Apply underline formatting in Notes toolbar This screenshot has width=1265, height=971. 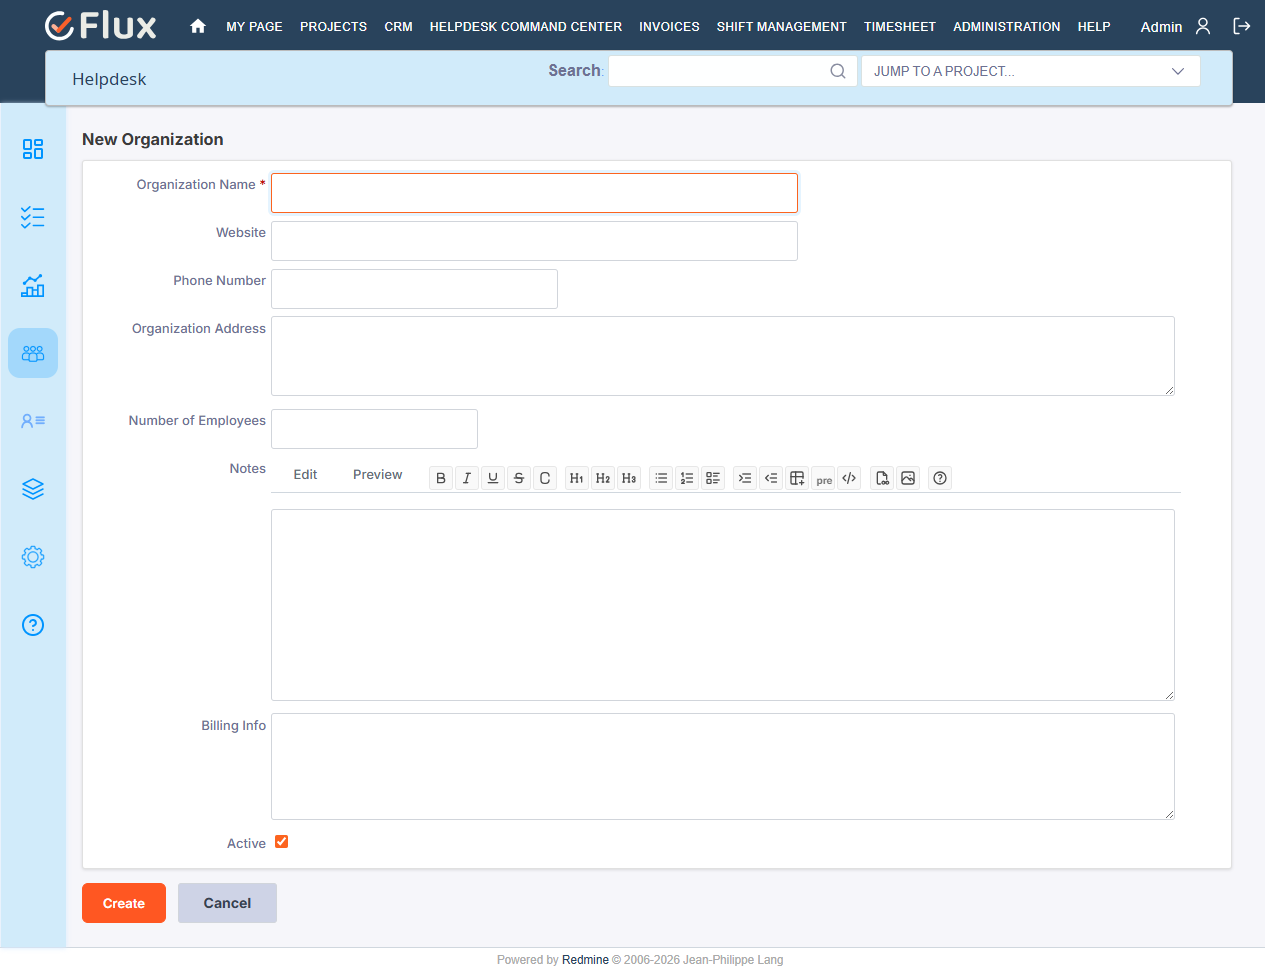[493, 478]
